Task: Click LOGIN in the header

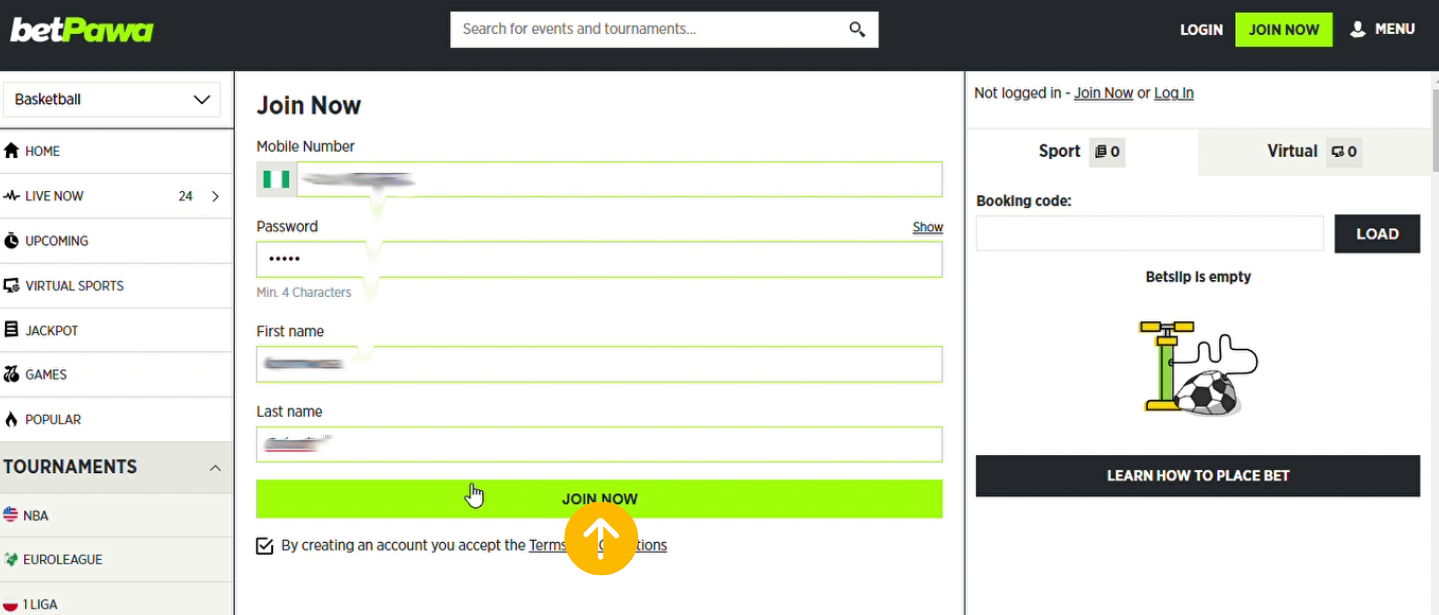Action: coord(1201,30)
